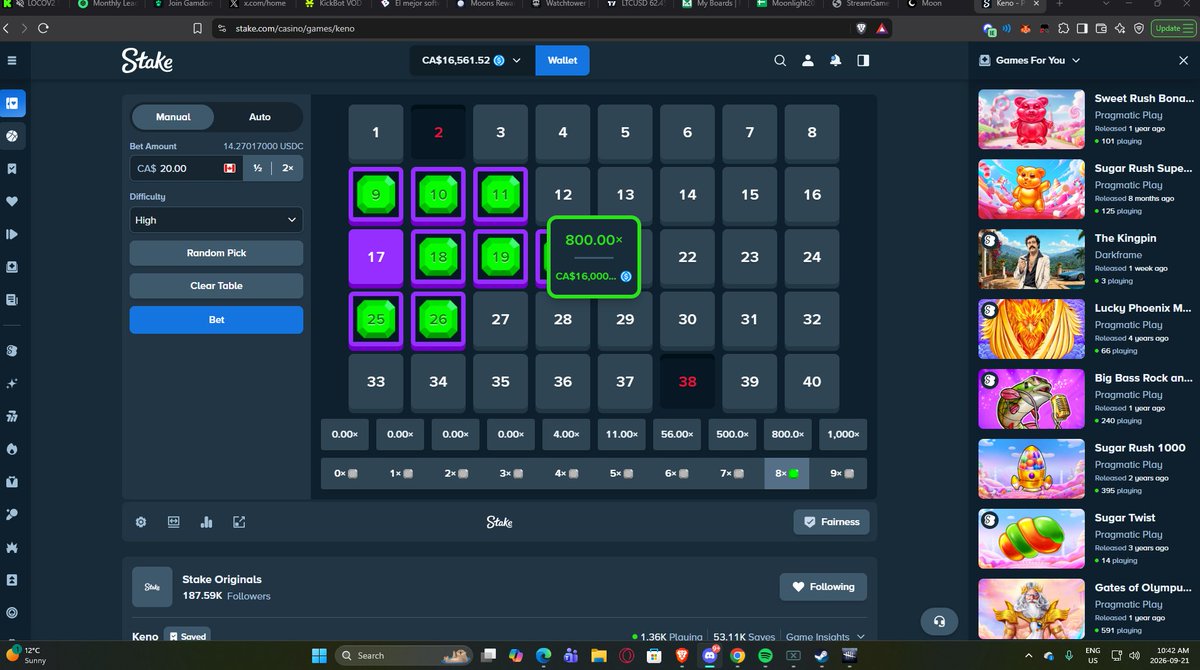Reload the page with refresh icon

(x=43, y=28)
